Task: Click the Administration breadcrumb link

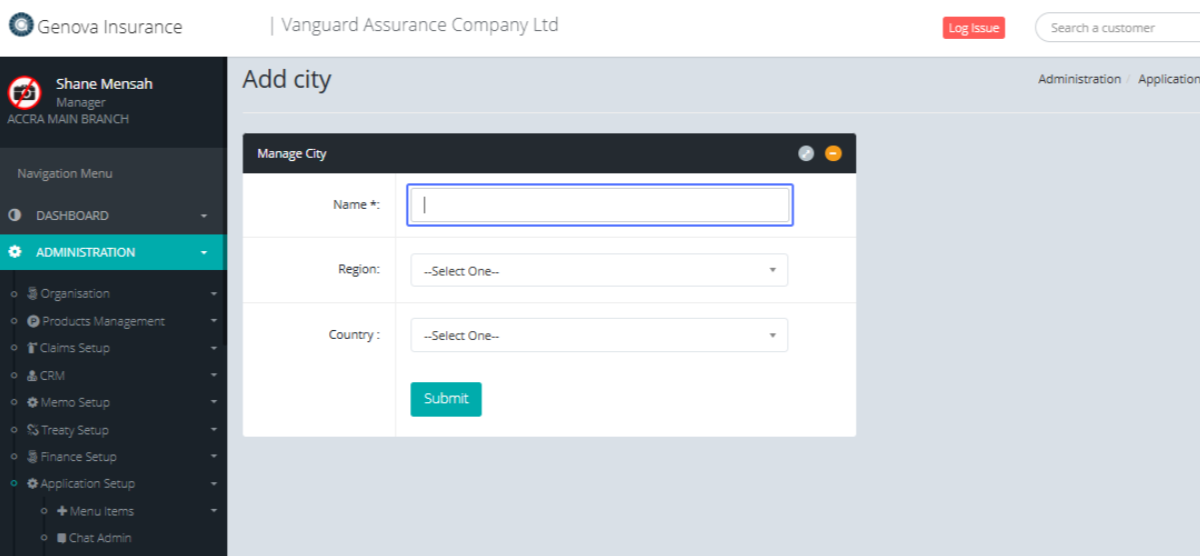Action: [x=1079, y=79]
